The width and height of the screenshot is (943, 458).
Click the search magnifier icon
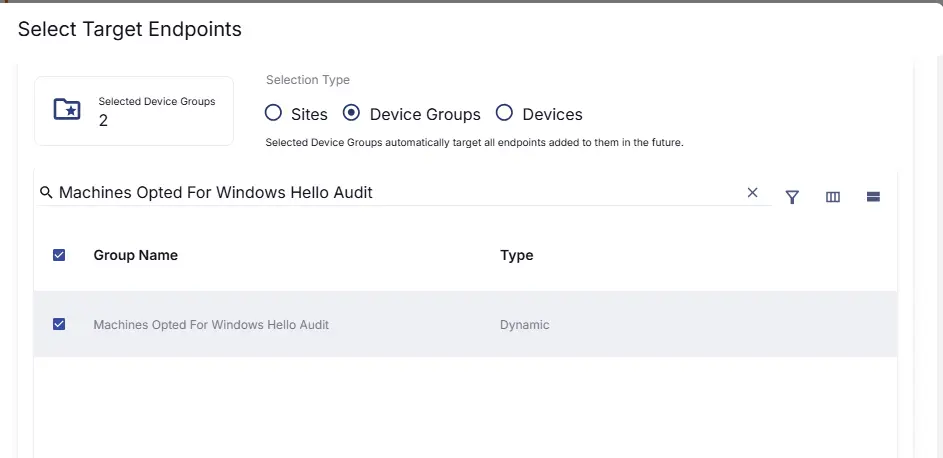tap(46, 192)
